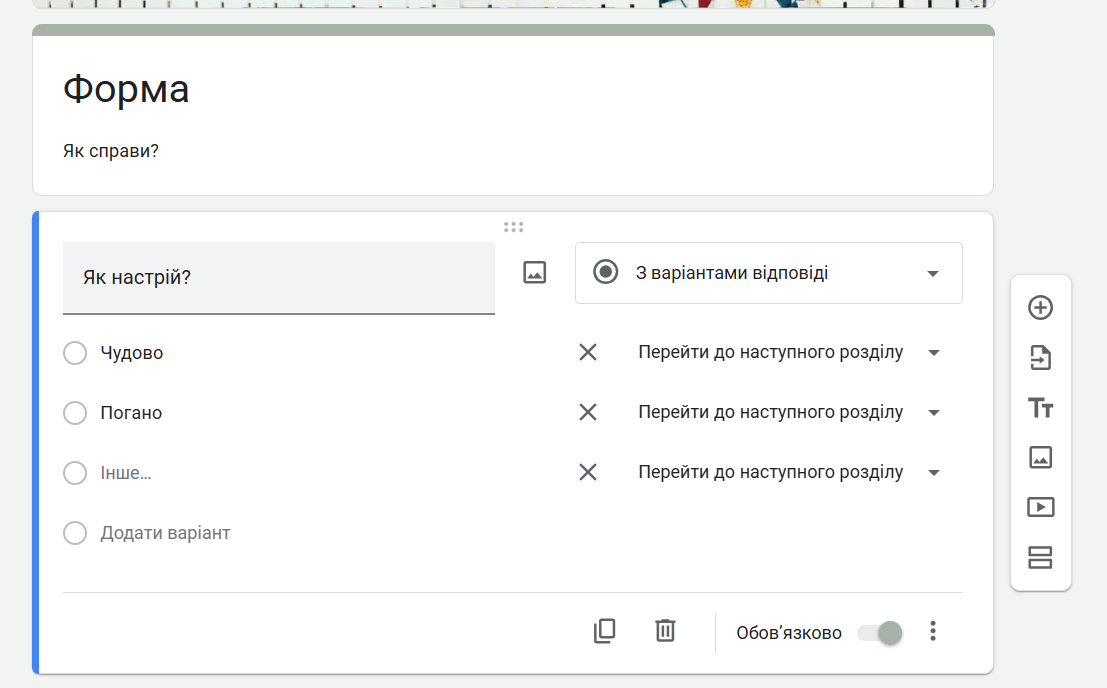
Task: Remove the 'Погано' option with the X
Action: (x=588, y=412)
